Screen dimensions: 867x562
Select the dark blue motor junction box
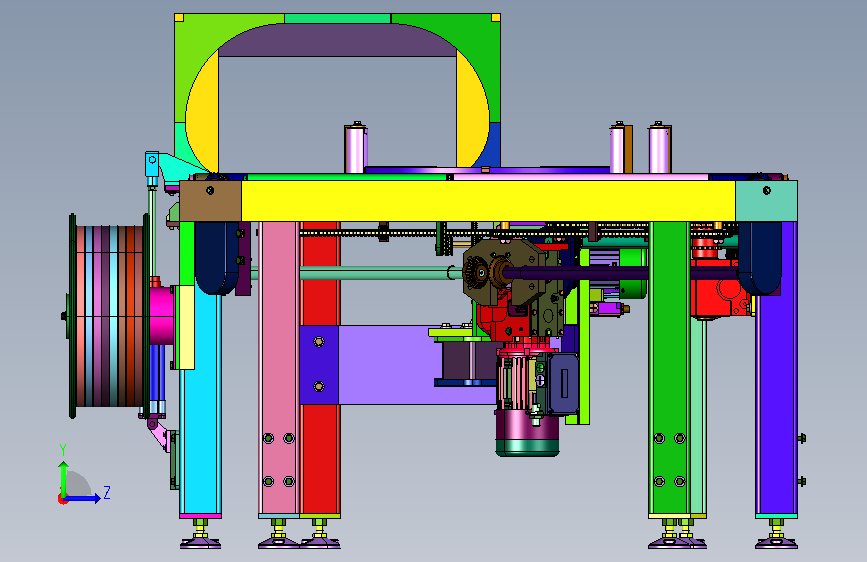(x=563, y=383)
